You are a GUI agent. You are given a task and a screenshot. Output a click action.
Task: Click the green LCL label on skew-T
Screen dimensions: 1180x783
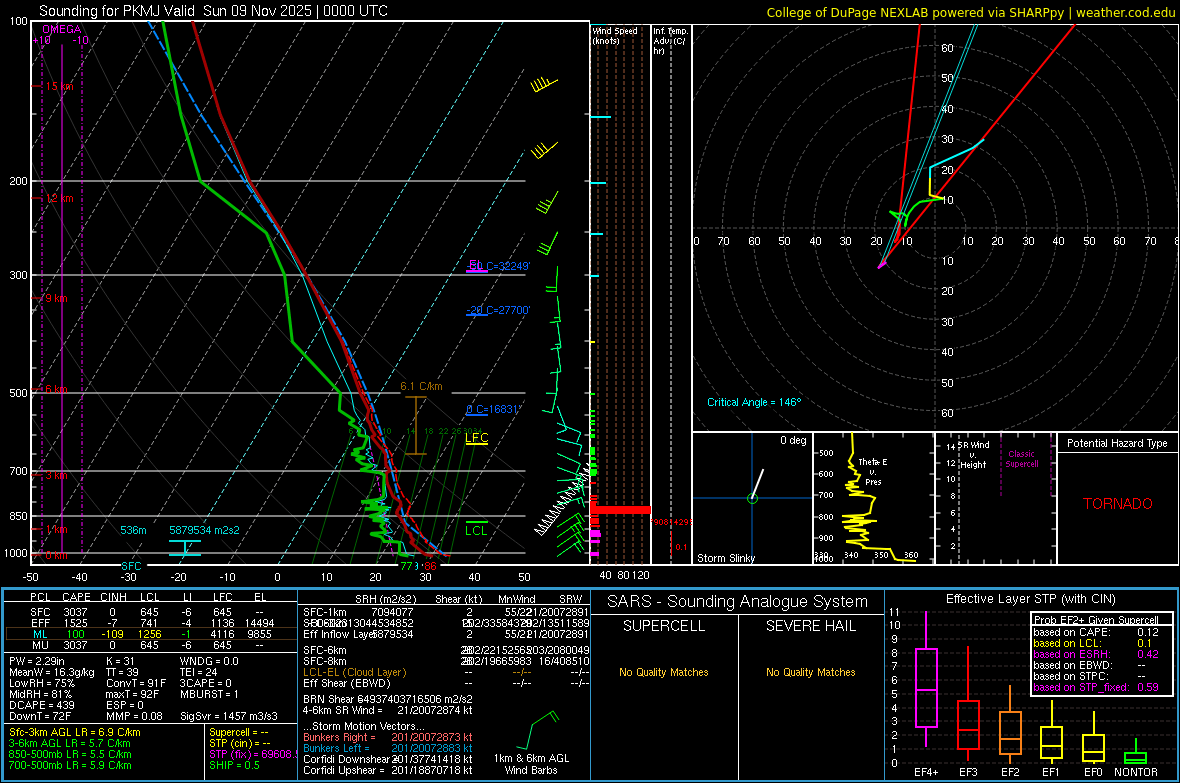[x=476, y=530]
